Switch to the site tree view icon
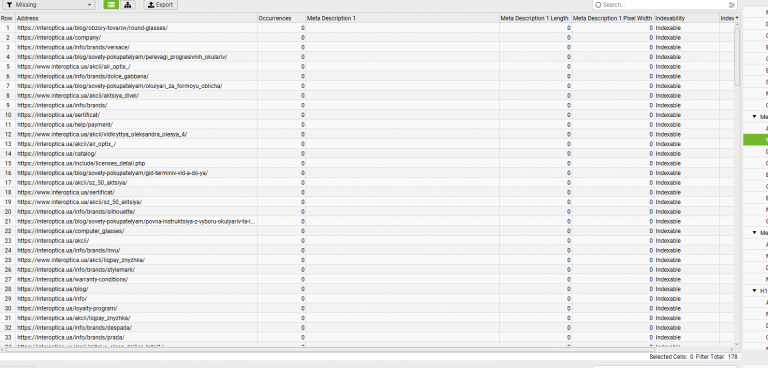 [127, 4]
